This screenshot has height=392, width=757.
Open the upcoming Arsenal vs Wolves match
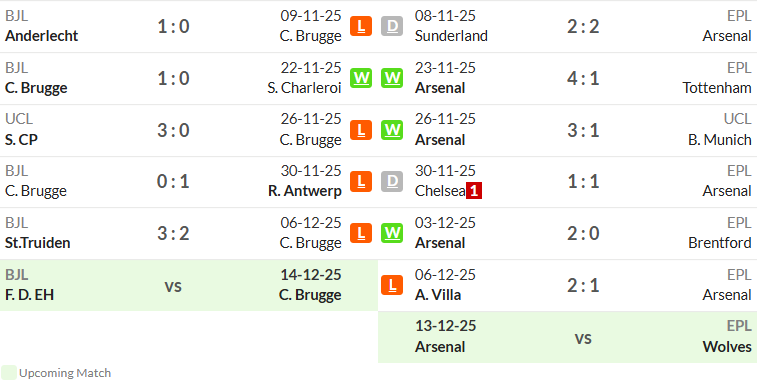pyautogui.click(x=567, y=337)
